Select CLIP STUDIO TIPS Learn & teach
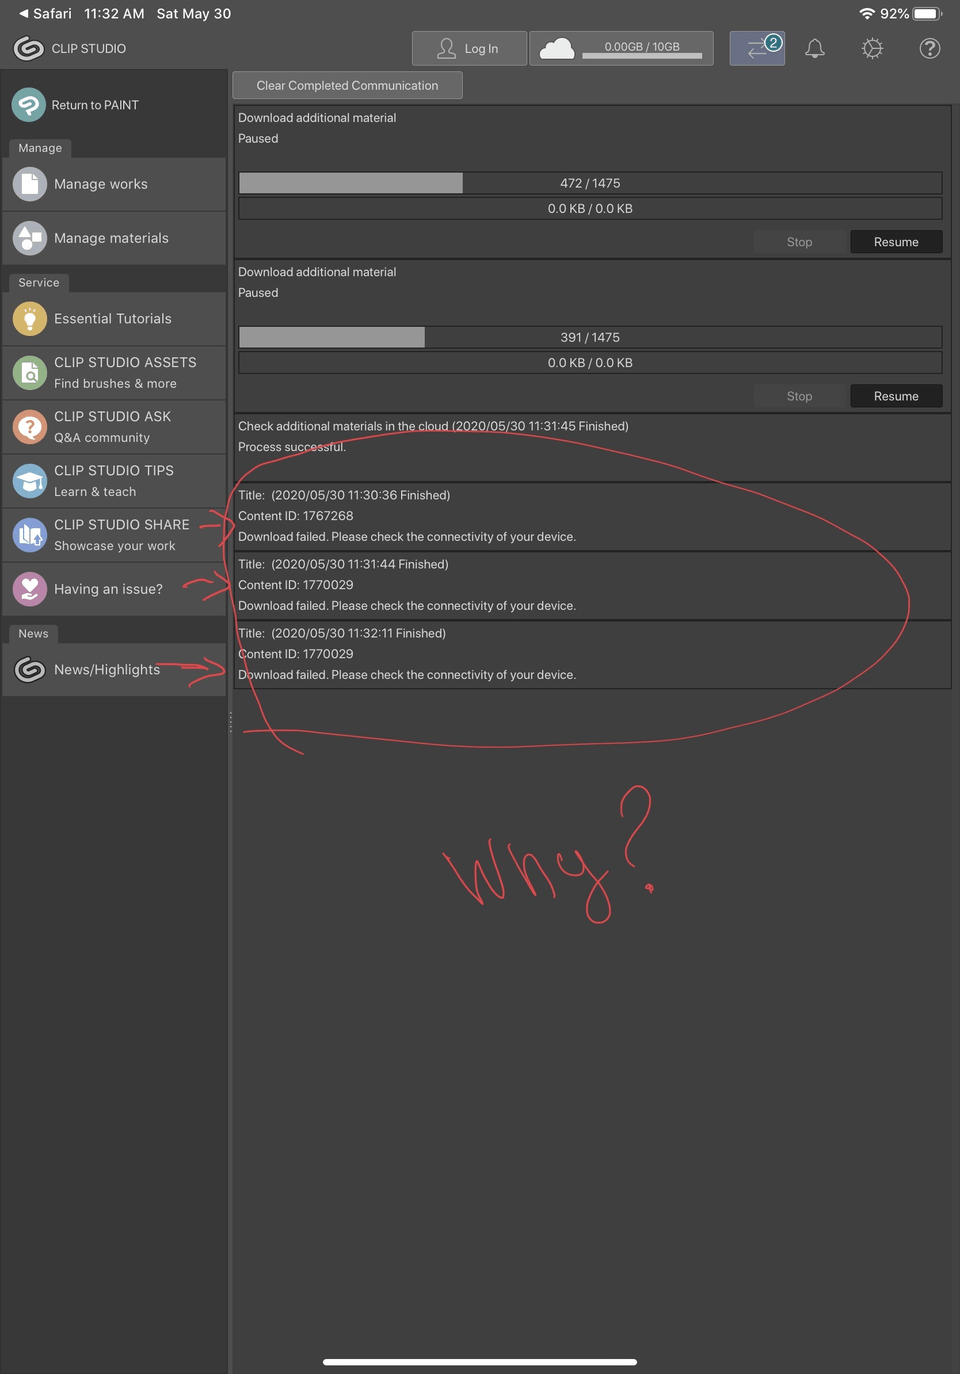Viewport: 960px width, 1374px height. [x=114, y=481]
